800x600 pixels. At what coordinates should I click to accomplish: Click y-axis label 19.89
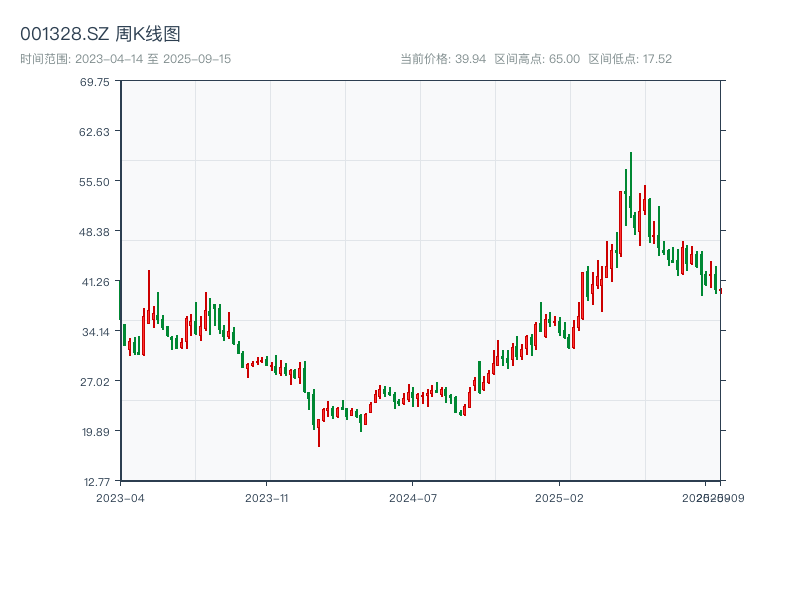[95, 432]
